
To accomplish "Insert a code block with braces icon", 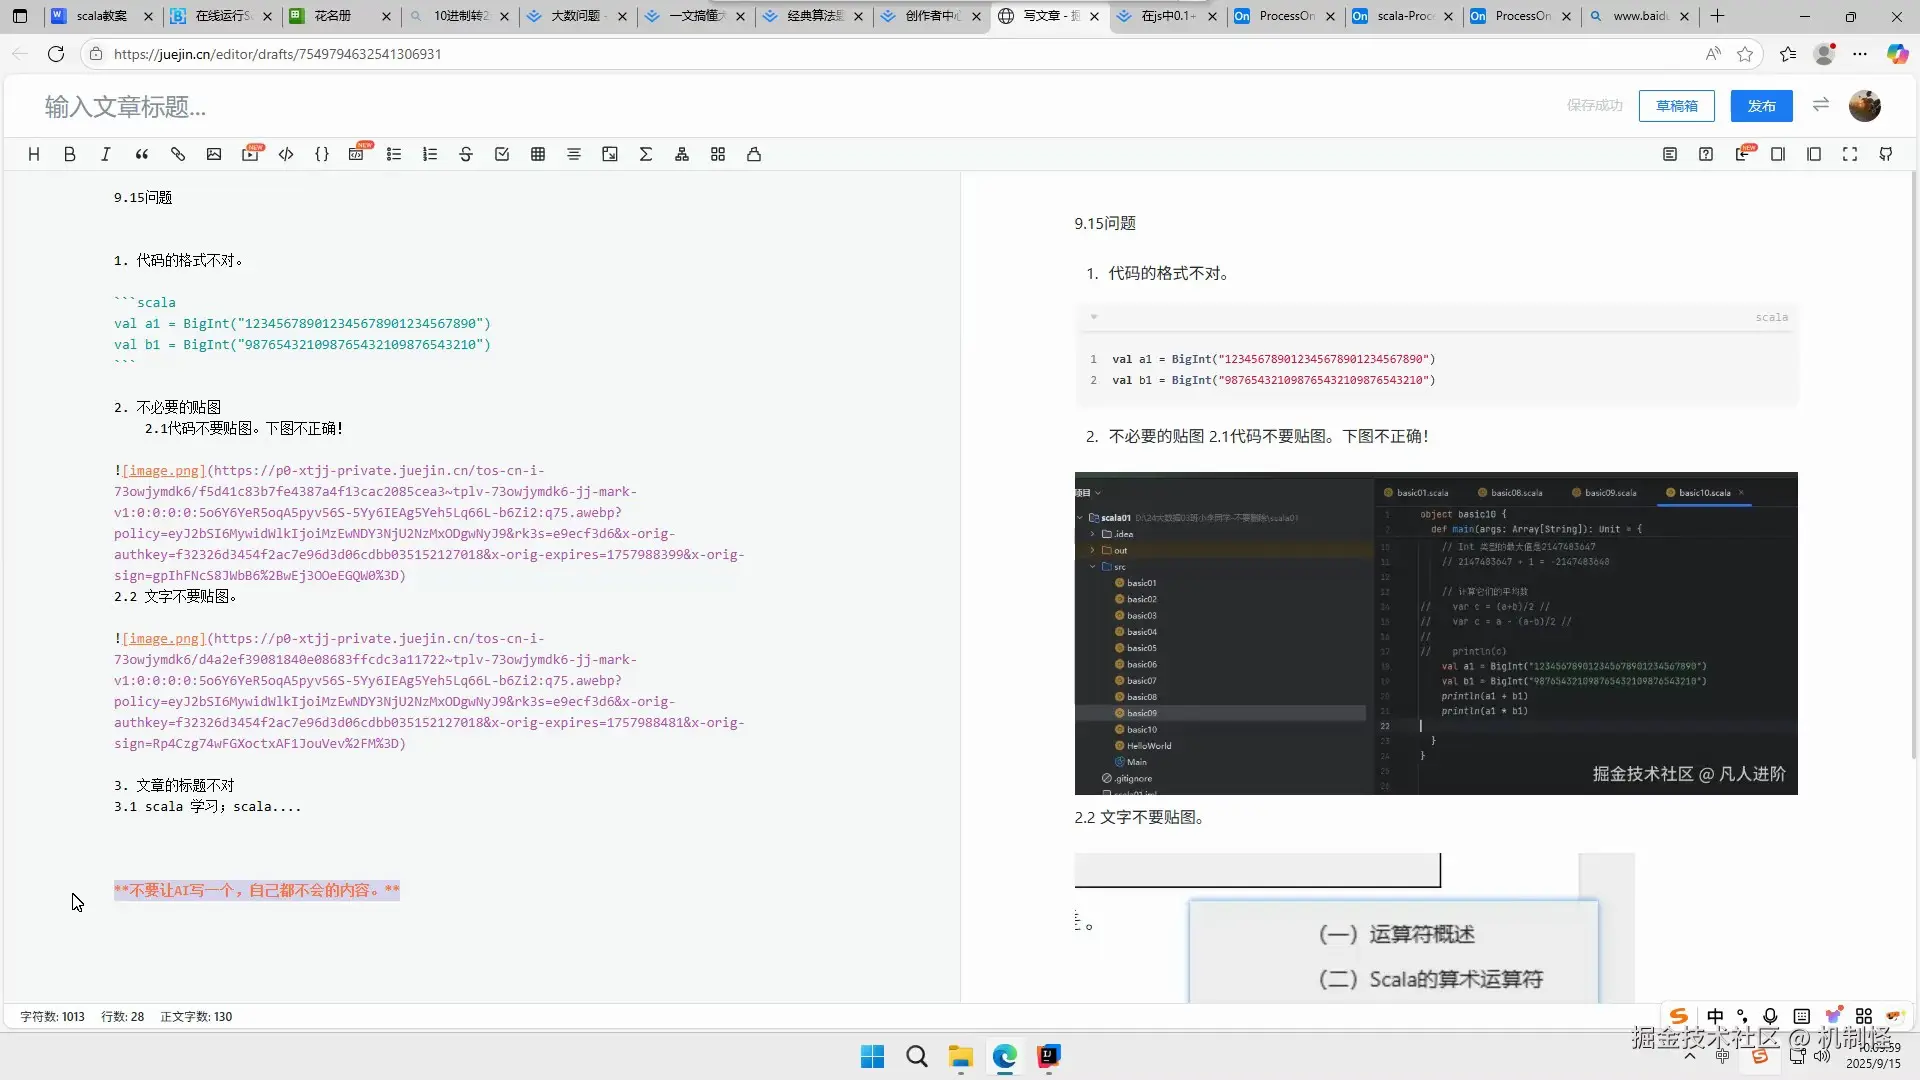I will click(x=322, y=154).
